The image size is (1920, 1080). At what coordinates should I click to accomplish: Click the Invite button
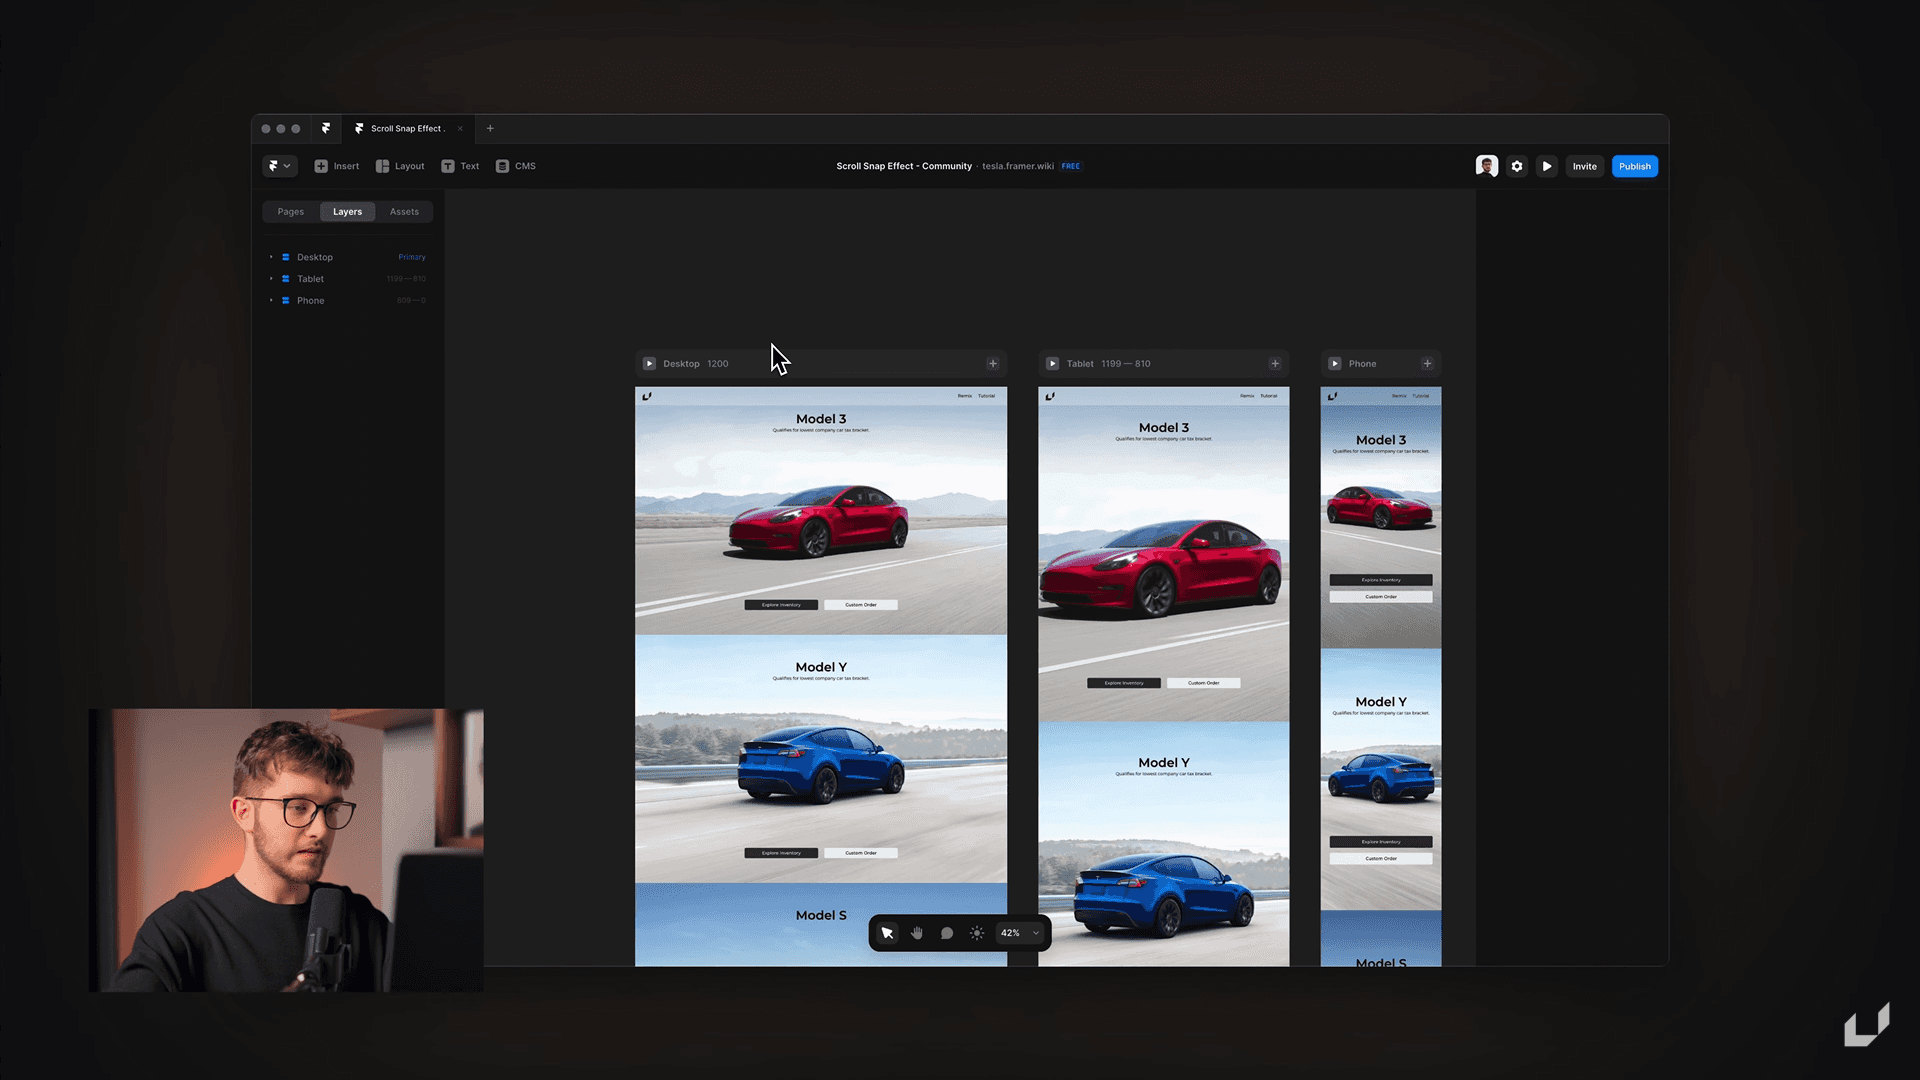(1584, 165)
